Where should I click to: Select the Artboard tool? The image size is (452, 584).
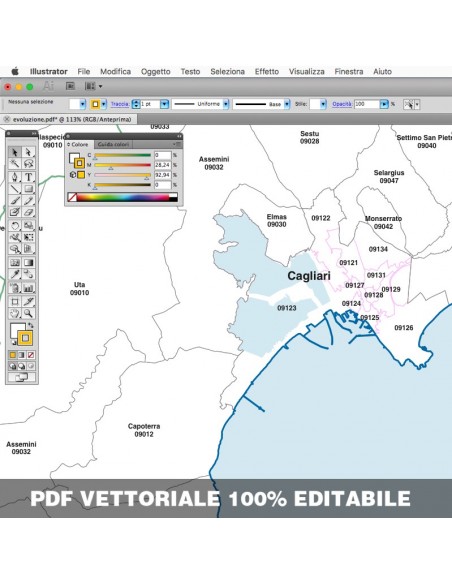tap(15, 301)
